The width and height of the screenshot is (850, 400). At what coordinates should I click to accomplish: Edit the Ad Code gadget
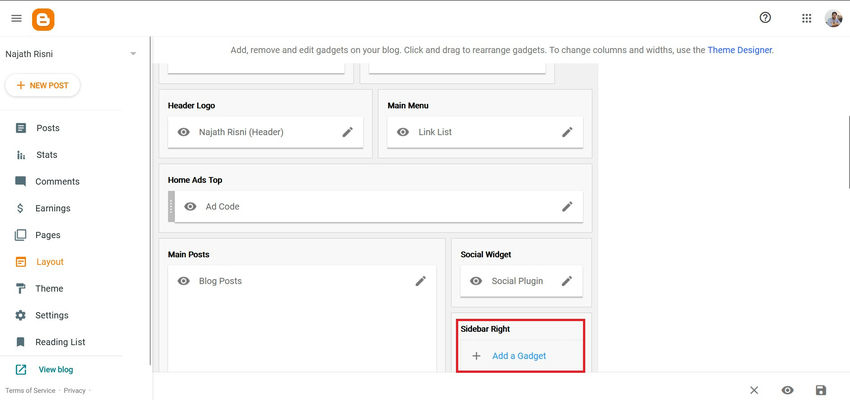click(x=567, y=207)
